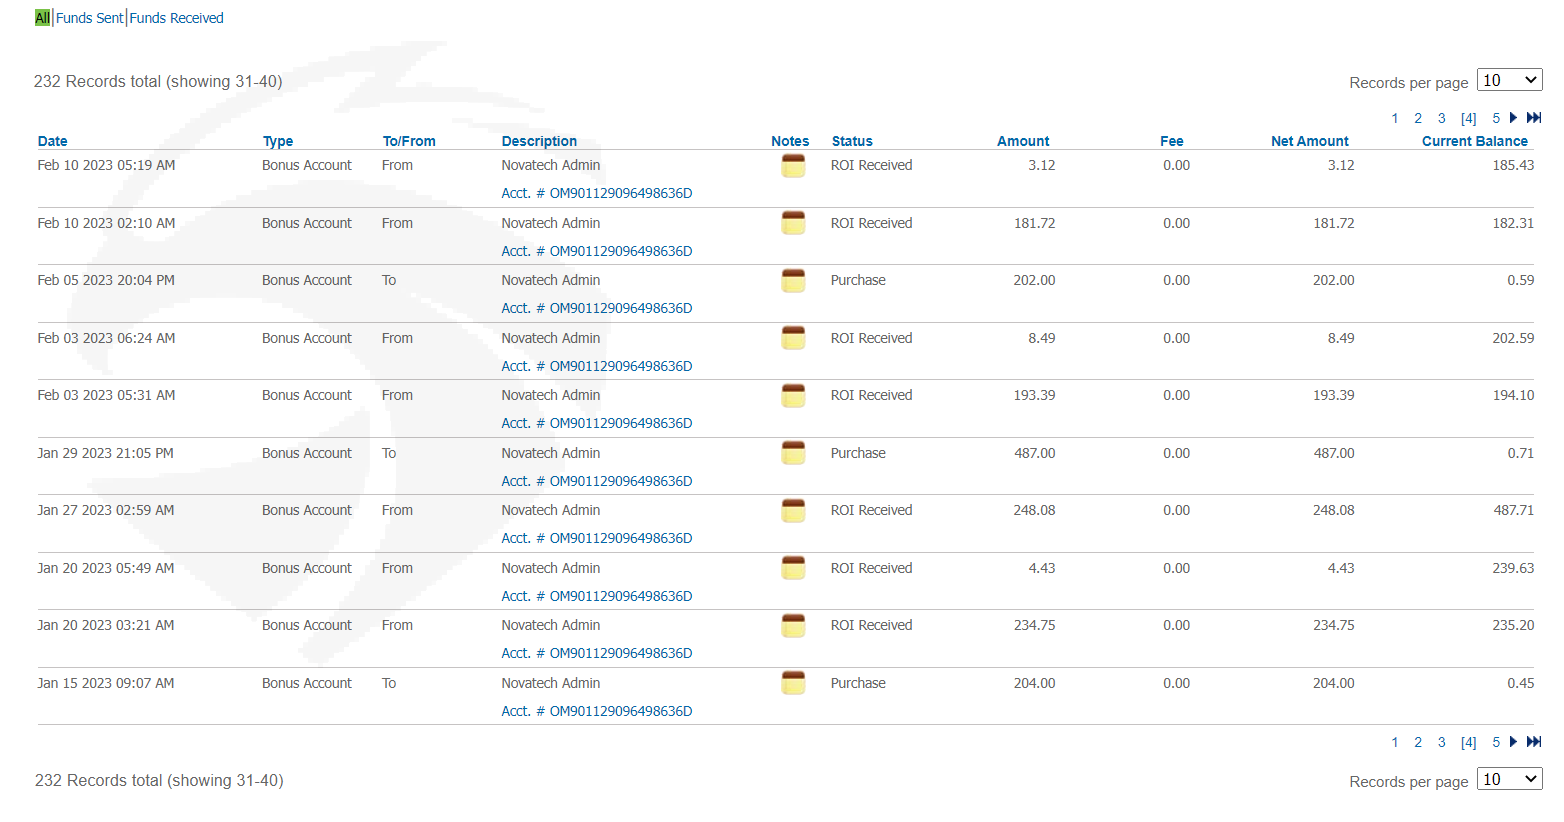Open account link in Jan 20 05:49 AM row
This screenshot has width=1564, height=822.
597,596
